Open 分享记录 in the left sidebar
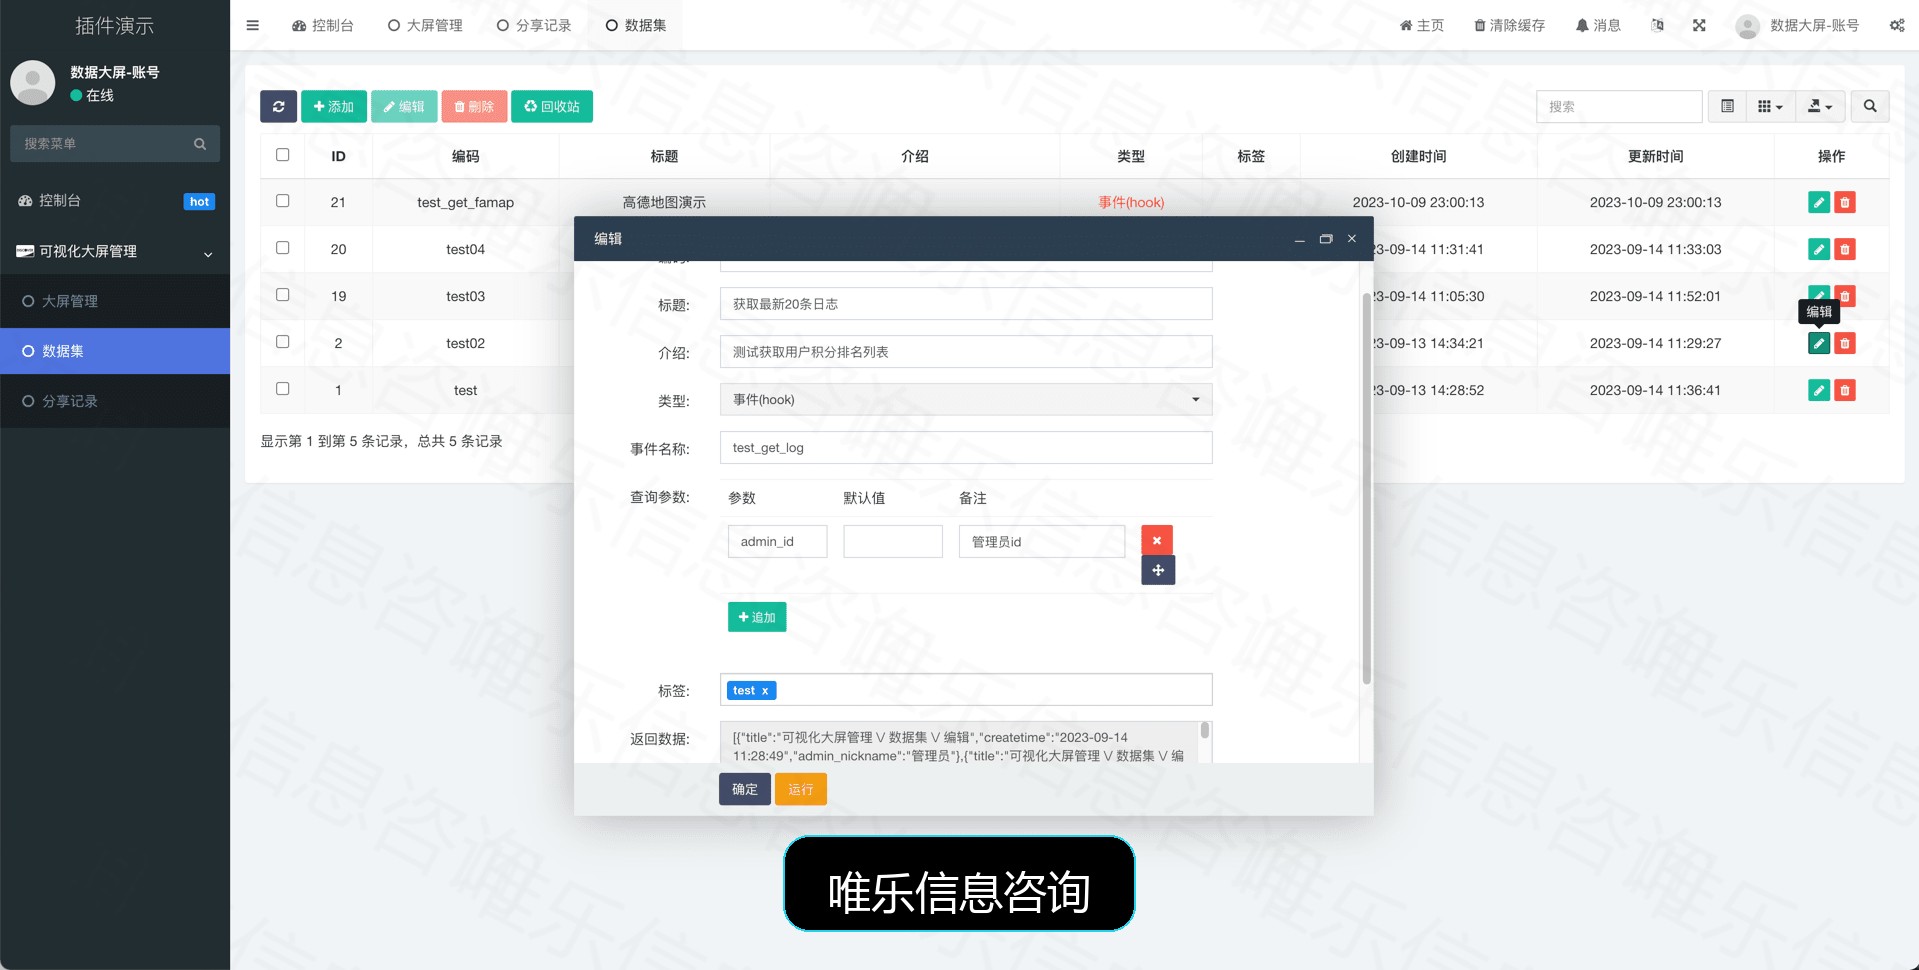This screenshot has height=970, width=1919. (115, 401)
